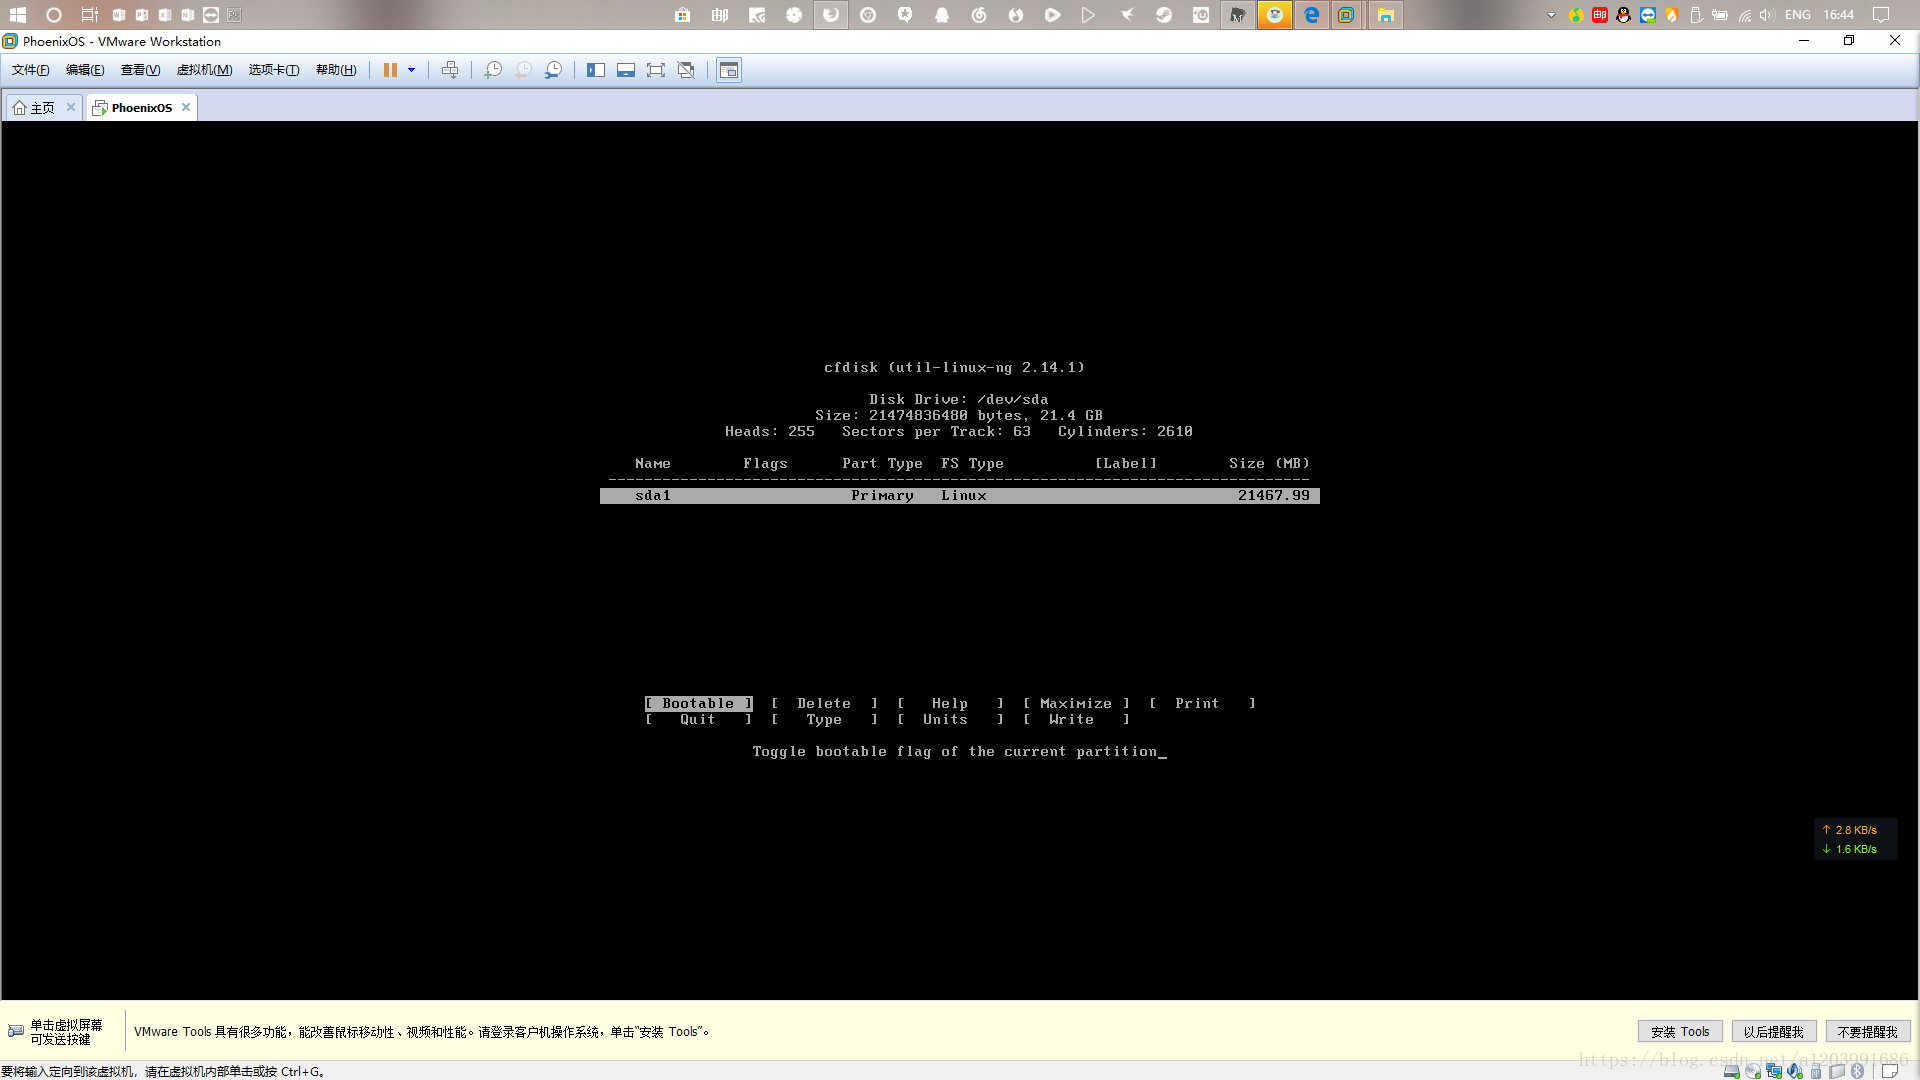Click the pause virtual machine icon
The image size is (1920, 1080).
(390, 70)
